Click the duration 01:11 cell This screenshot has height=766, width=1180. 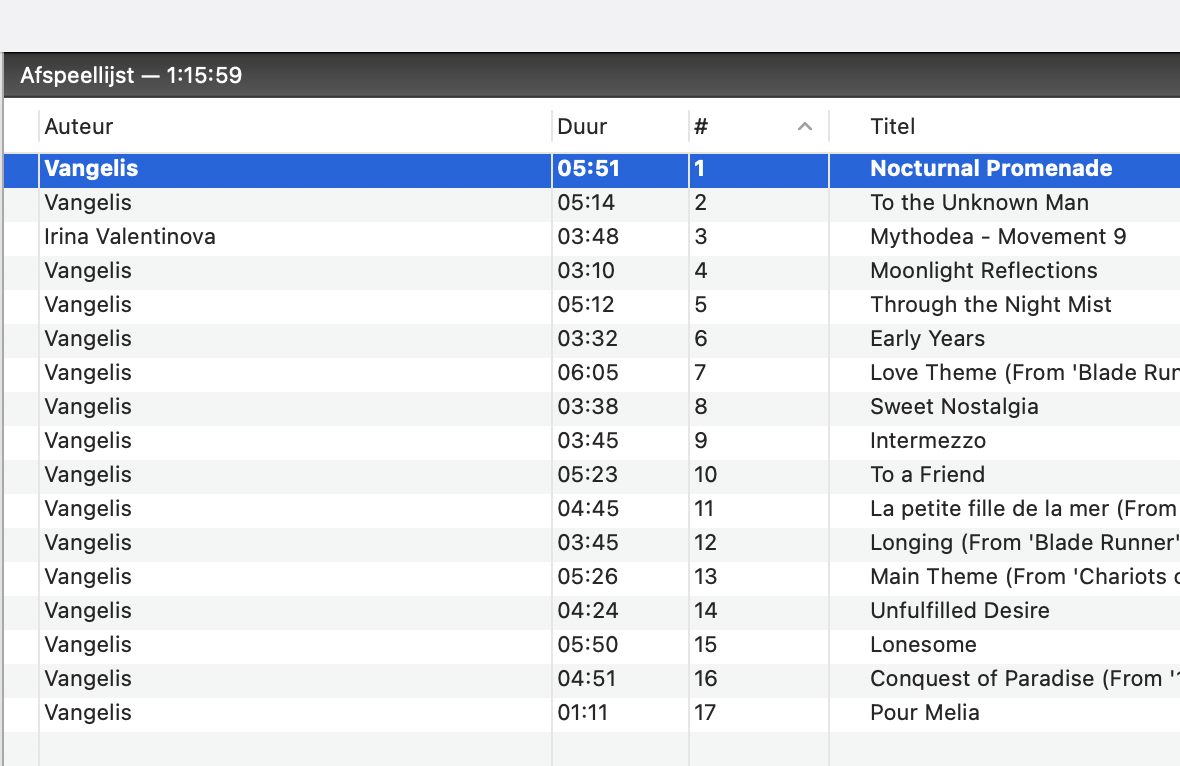coord(582,713)
